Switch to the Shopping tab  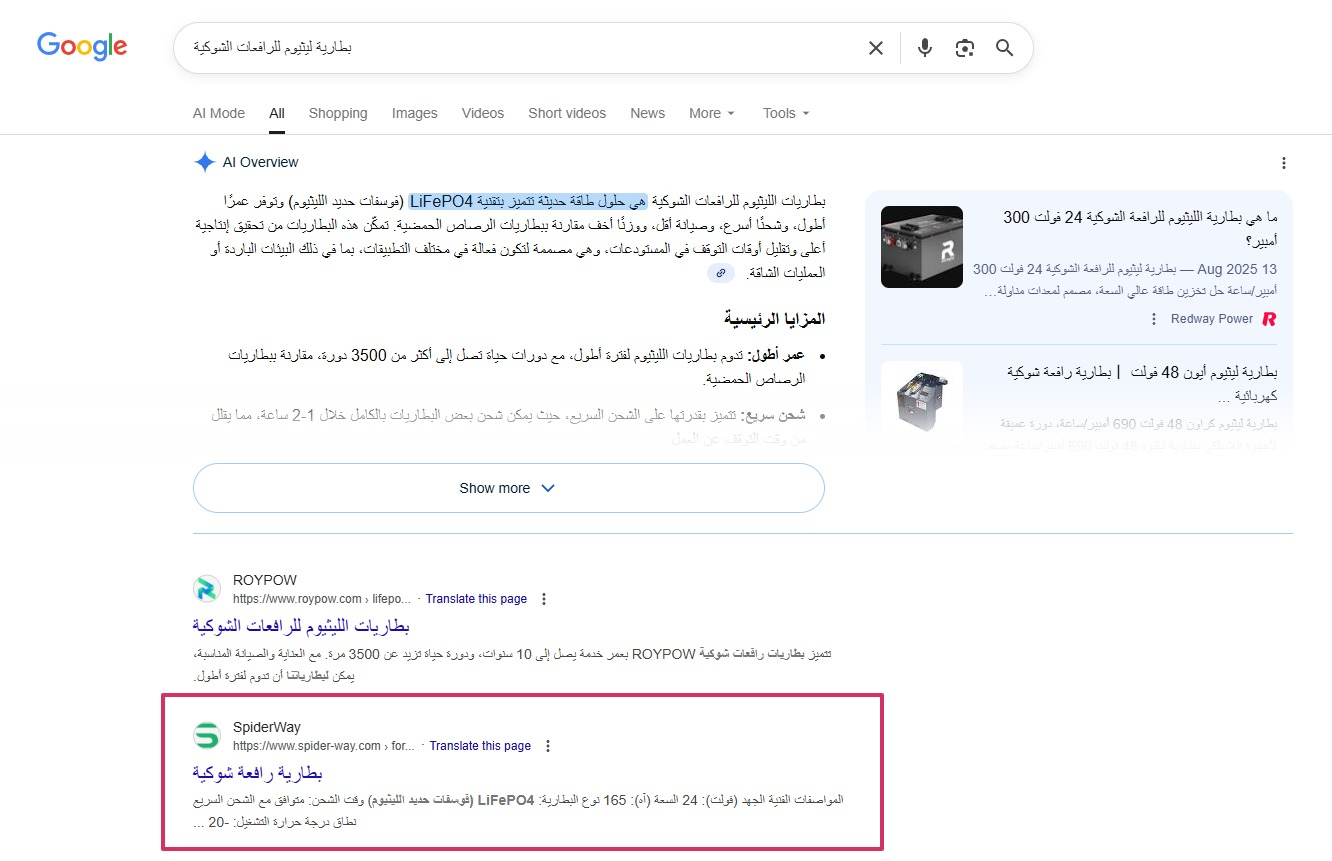tap(338, 113)
